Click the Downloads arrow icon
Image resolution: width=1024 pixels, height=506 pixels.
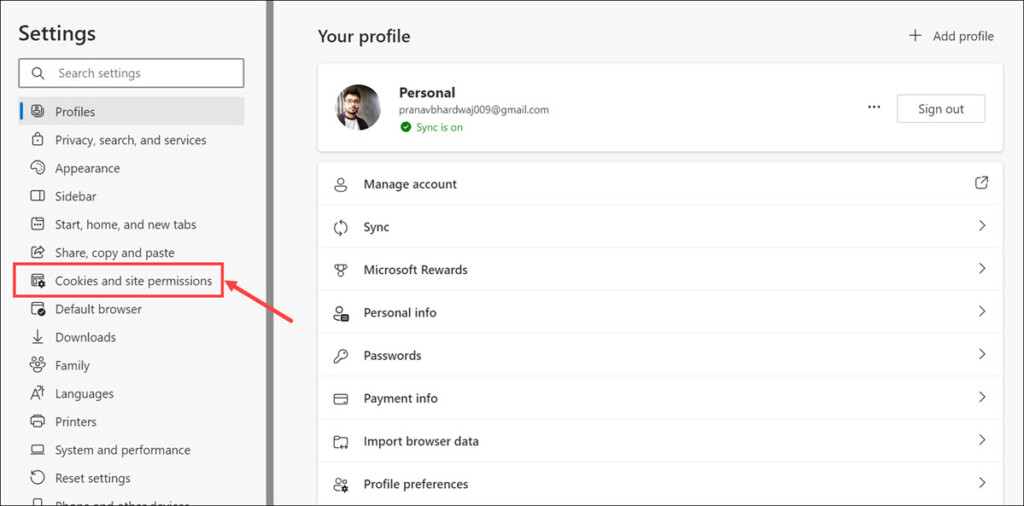[x=38, y=337]
